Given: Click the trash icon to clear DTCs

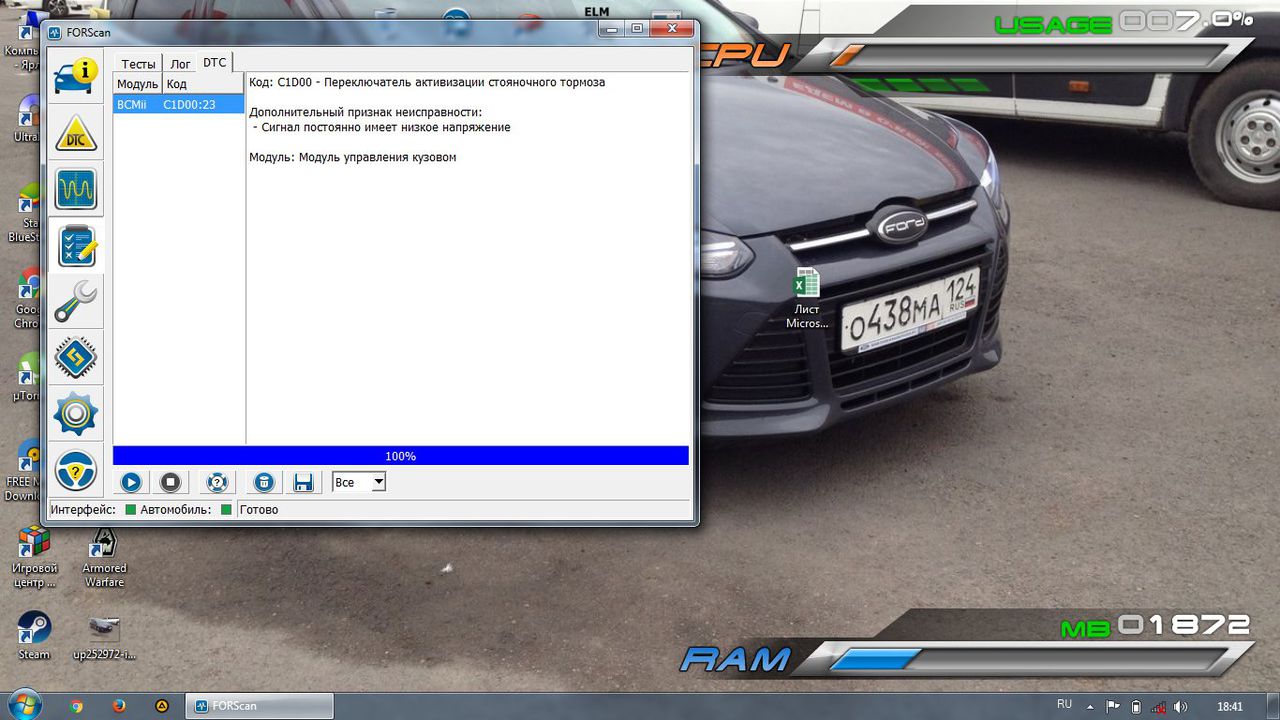Looking at the screenshot, I should (263, 483).
